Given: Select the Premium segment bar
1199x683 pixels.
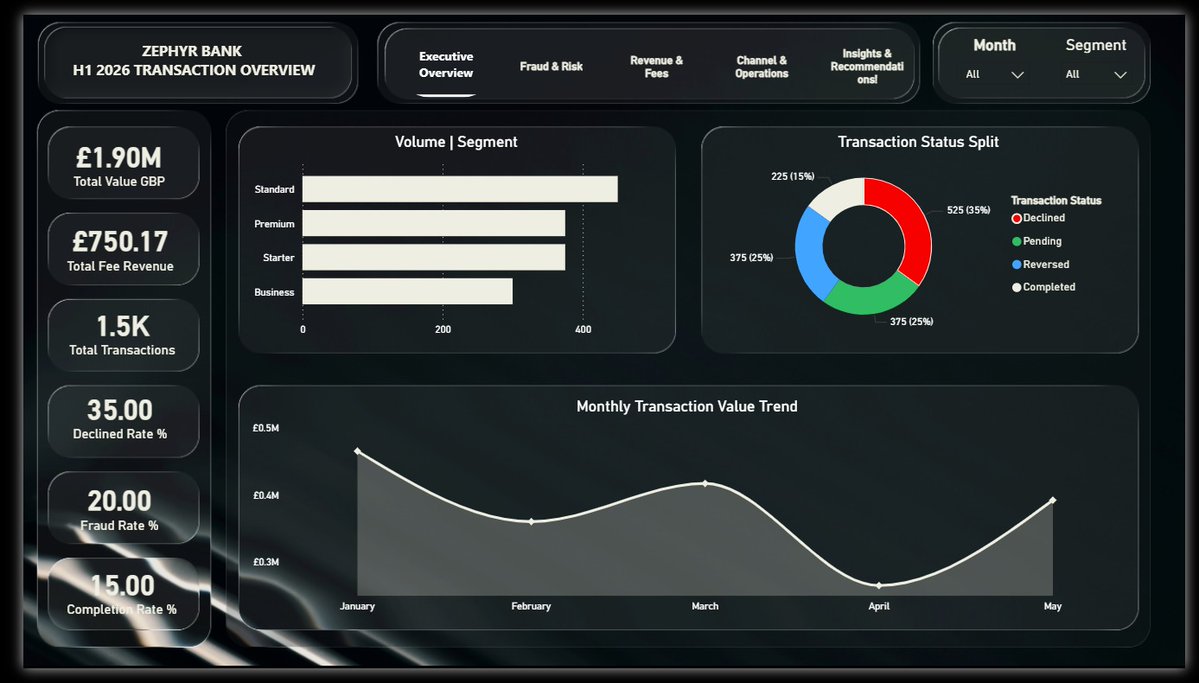Looking at the screenshot, I should 434,223.
